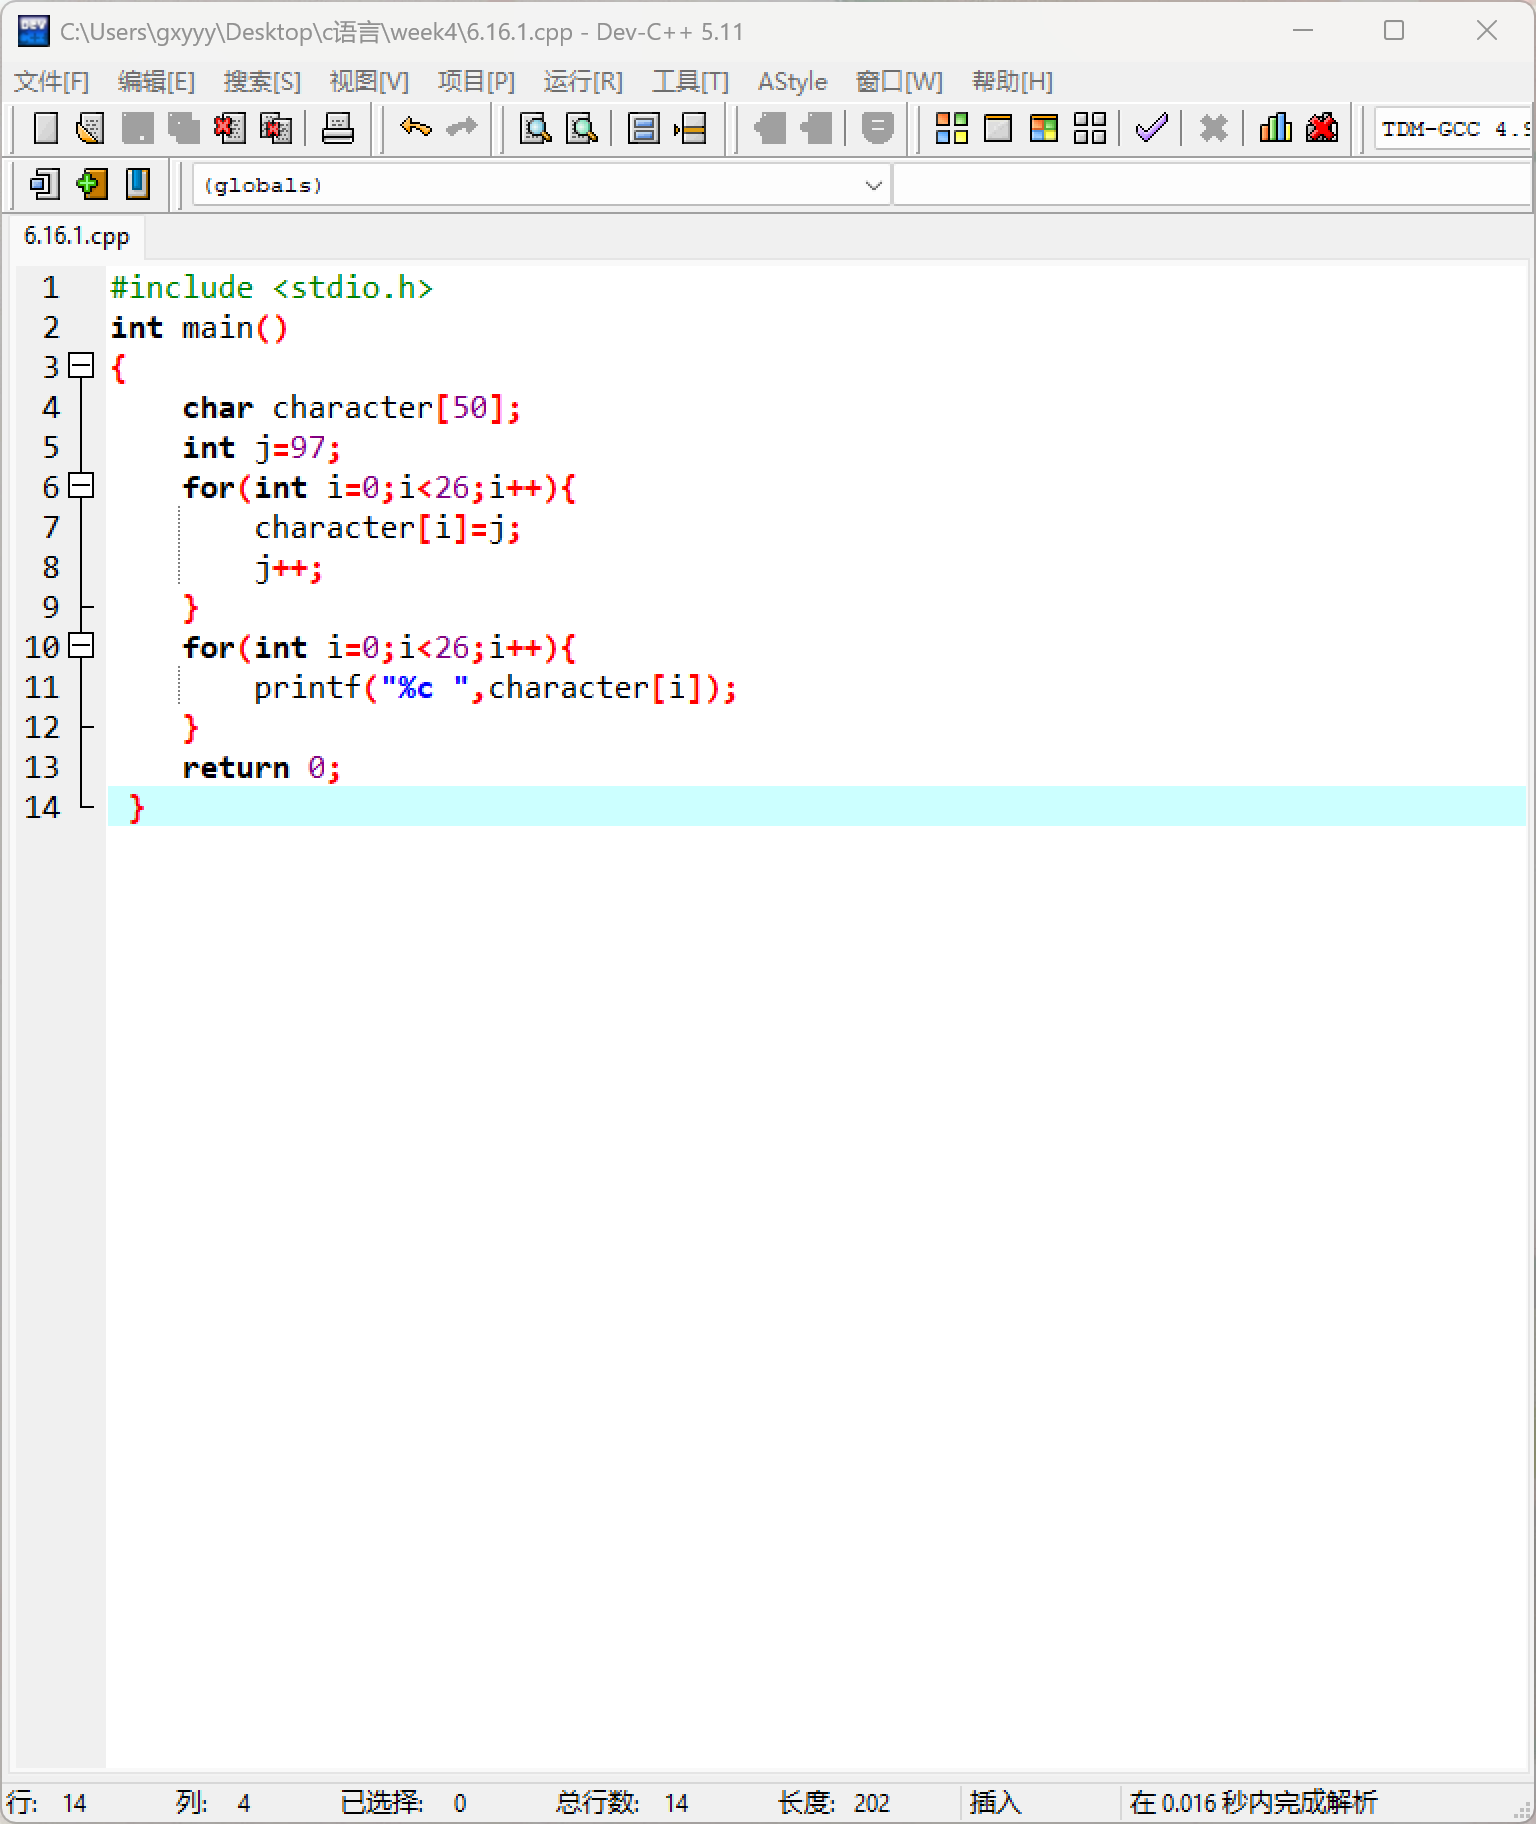The height and width of the screenshot is (1824, 1536).
Task: Click the printf statement on line 11
Action: (x=496, y=688)
